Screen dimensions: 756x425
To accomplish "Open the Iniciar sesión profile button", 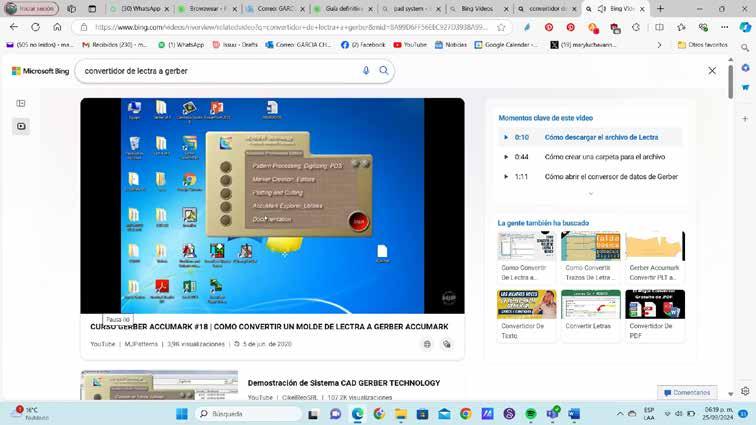I will (32, 9).
